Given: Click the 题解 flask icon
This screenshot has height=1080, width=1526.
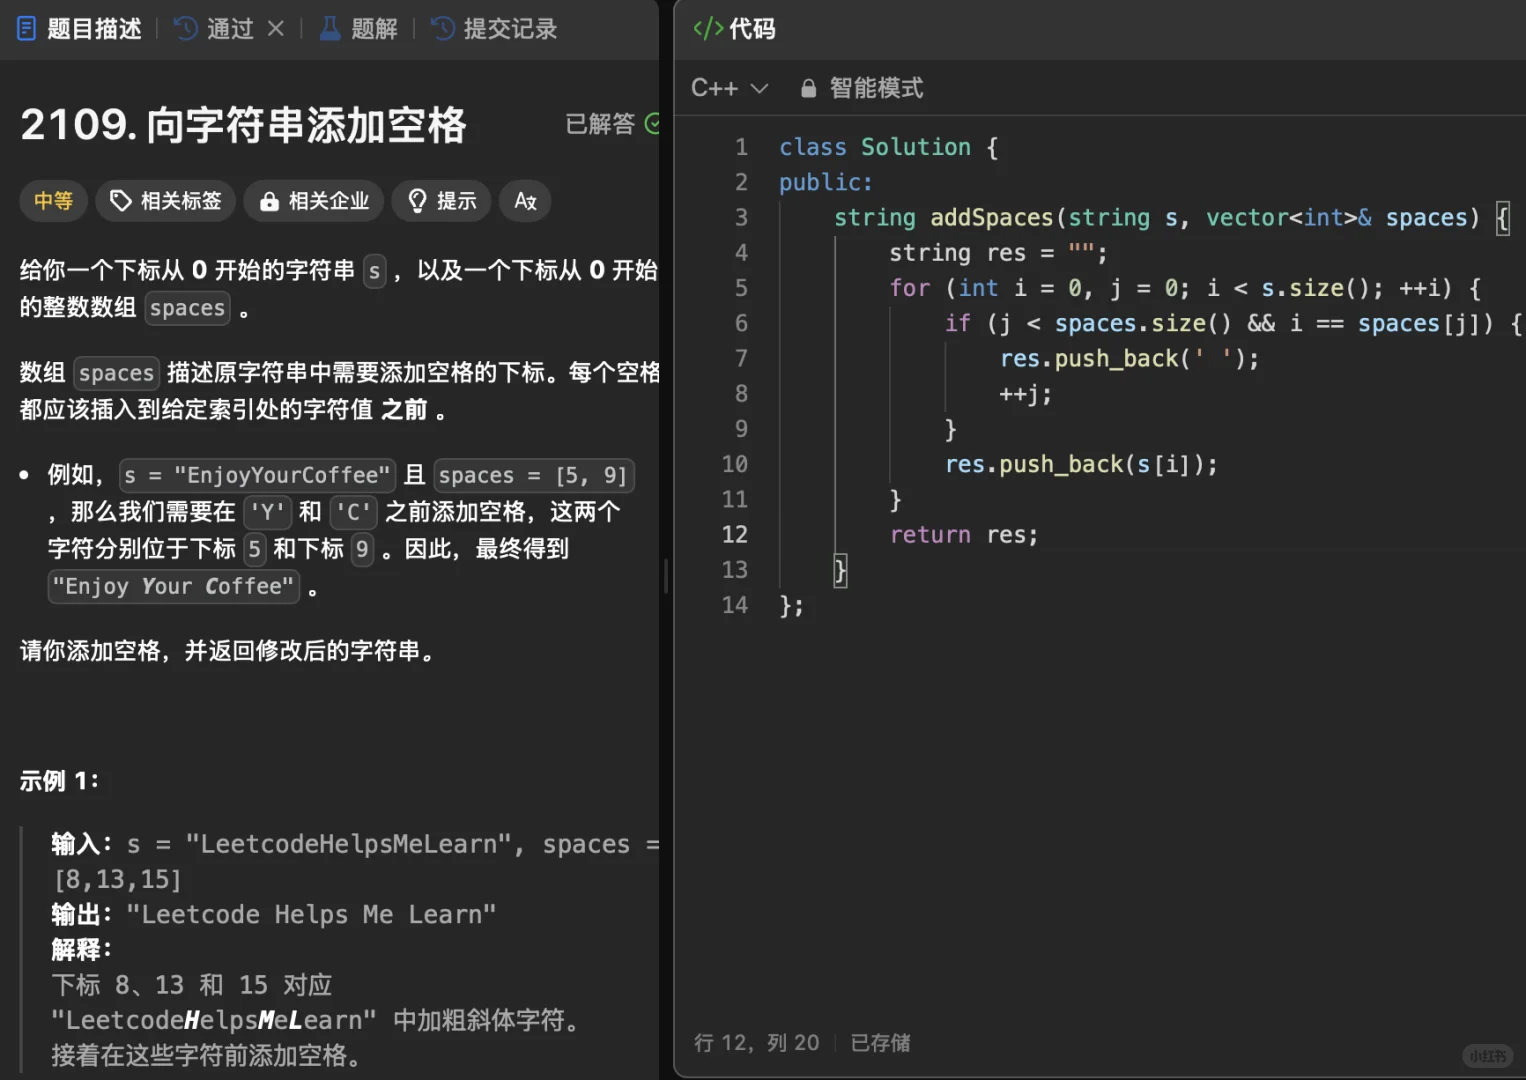Looking at the screenshot, I should (x=330, y=29).
